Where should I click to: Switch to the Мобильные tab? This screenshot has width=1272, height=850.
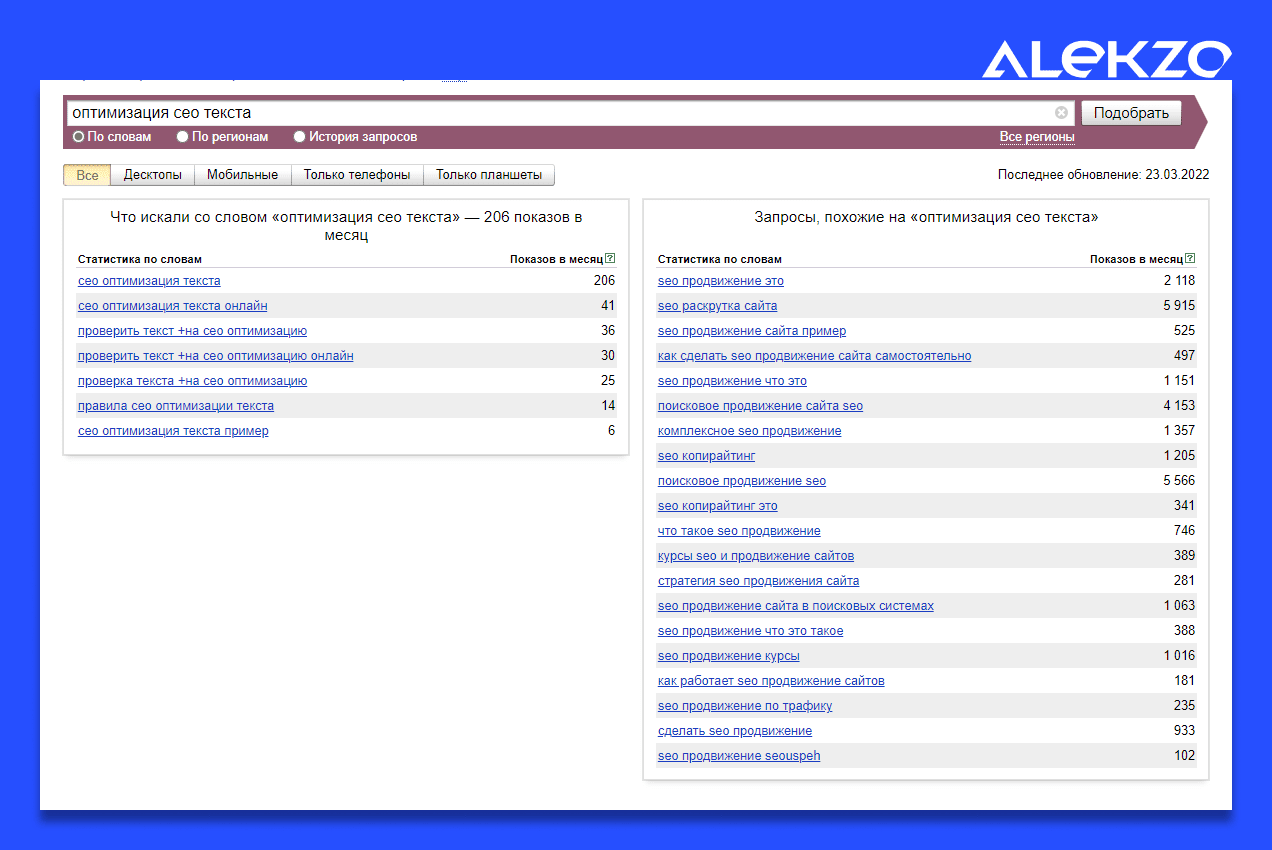click(x=242, y=175)
